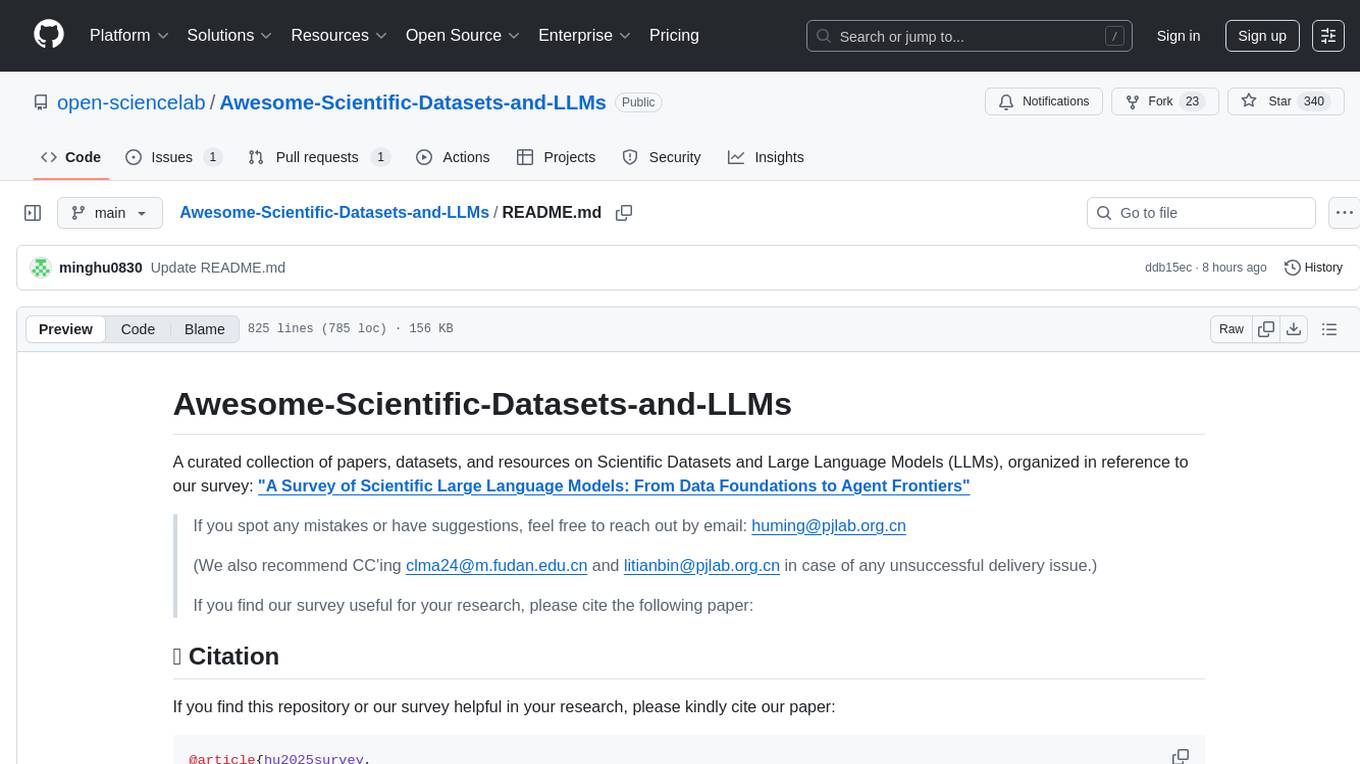The width and height of the screenshot is (1360, 764).
Task: View file History
Action: pyautogui.click(x=1313, y=268)
